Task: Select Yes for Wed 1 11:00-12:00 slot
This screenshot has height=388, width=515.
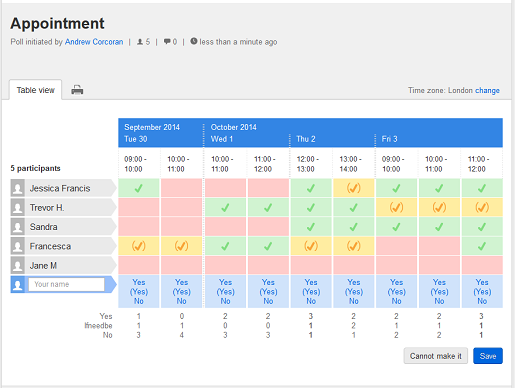Action: [268, 282]
